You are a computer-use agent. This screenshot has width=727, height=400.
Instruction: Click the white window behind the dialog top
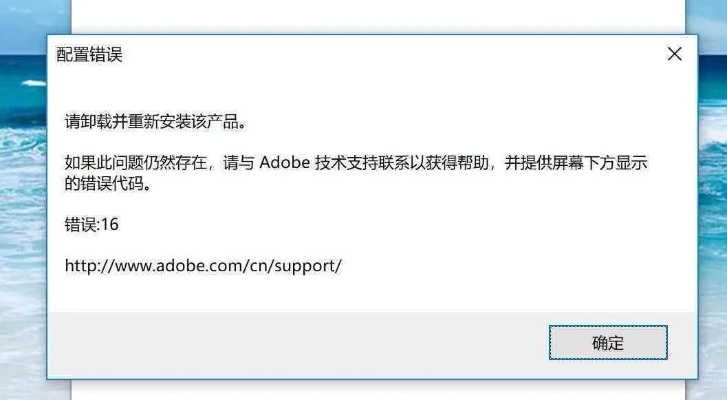[x=380, y=15]
